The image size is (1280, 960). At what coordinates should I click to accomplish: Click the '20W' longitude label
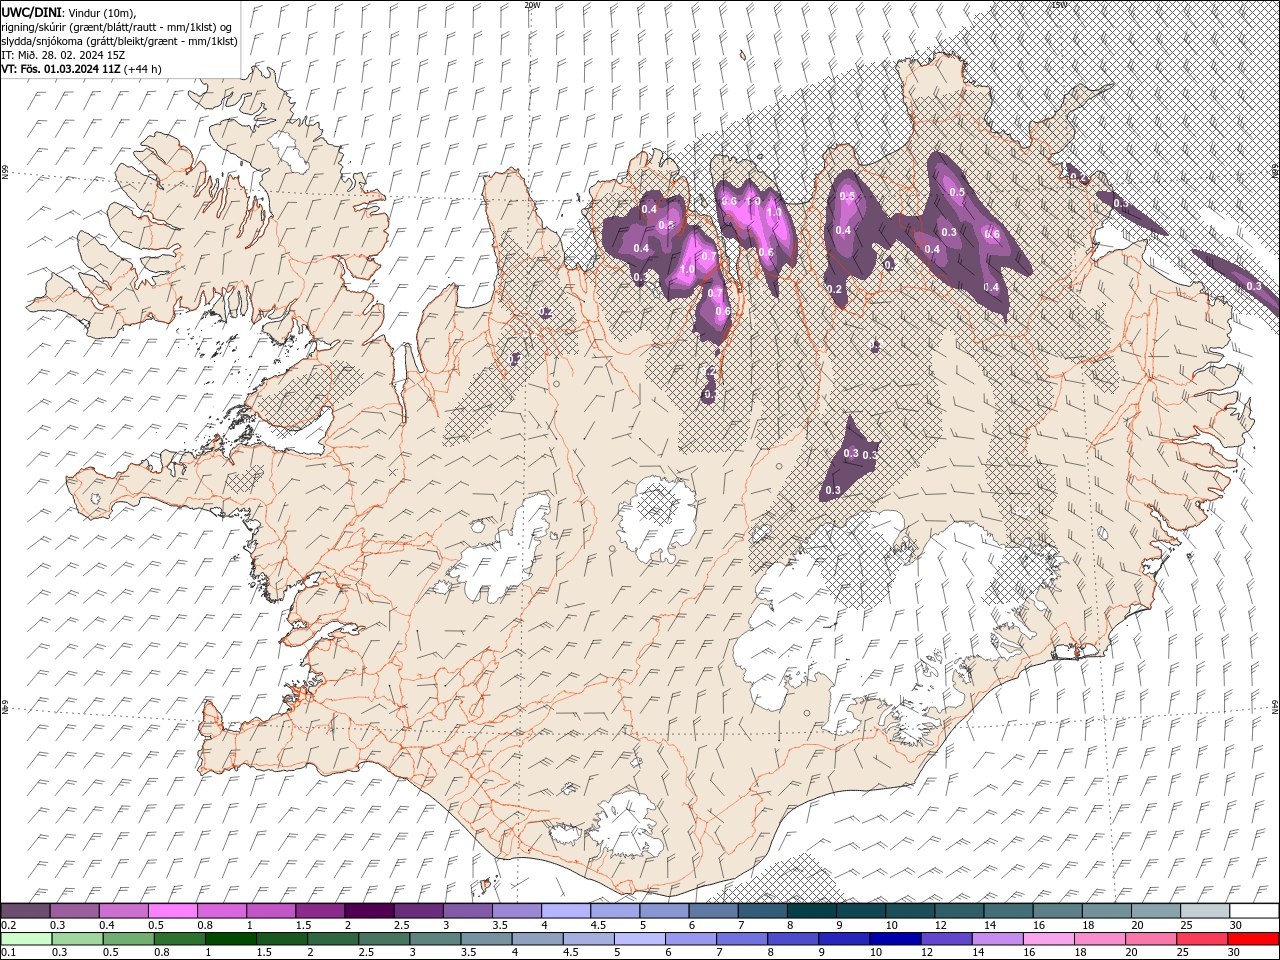532,5
